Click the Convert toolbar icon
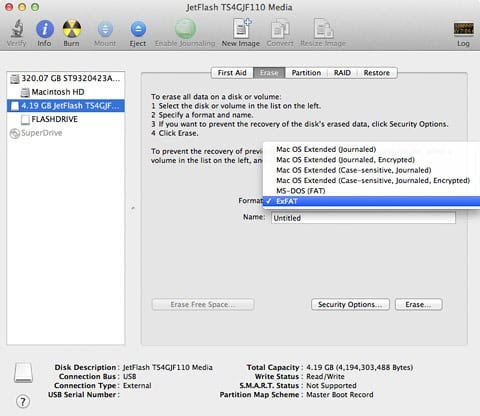This screenshot has width=480, height=416. pos(280,29)
